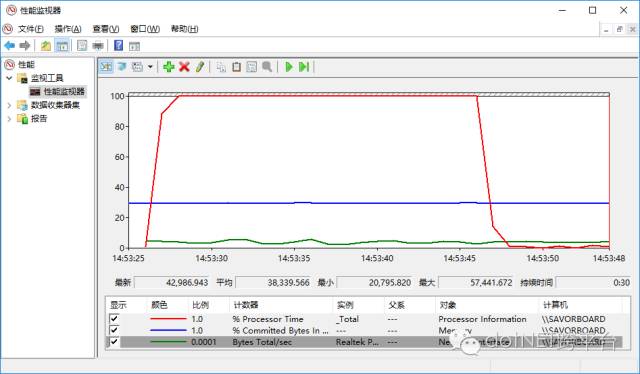Click the green color line of Bytes Total/sec
The width and height of the screenshot is (640, 374).
point(168,342)
